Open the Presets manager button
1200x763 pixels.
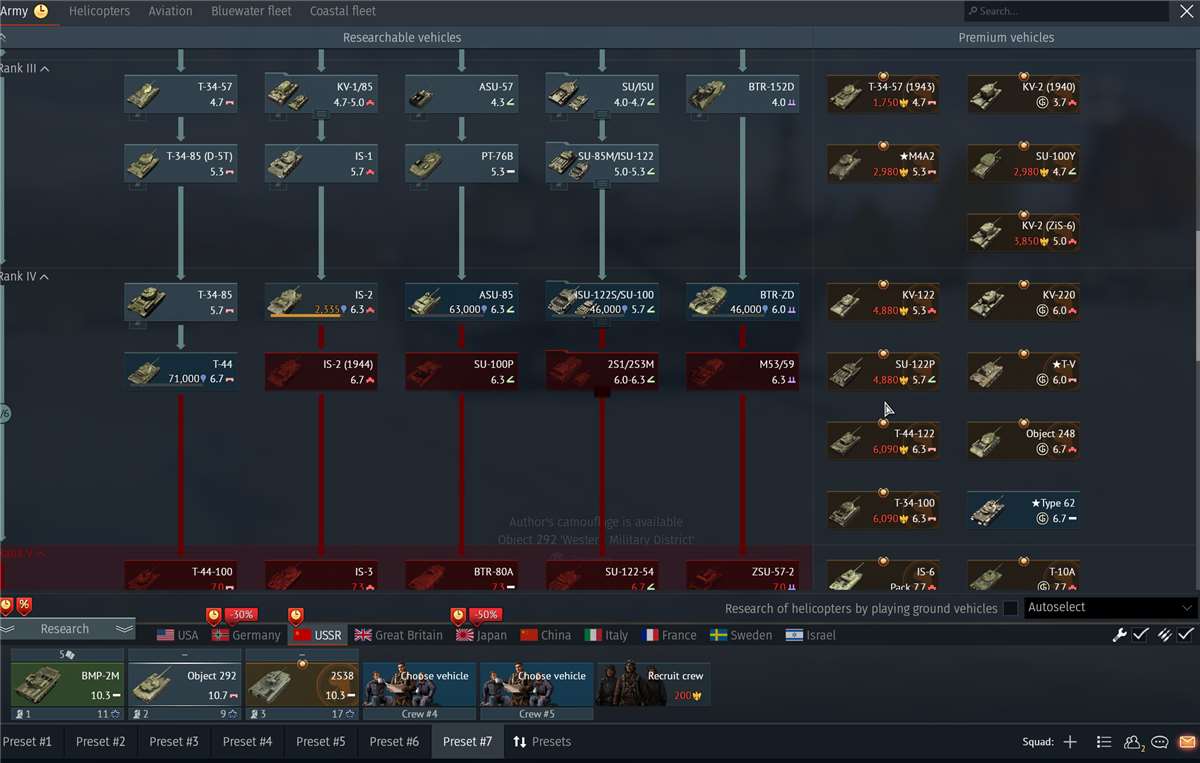[x=542, y=742]
